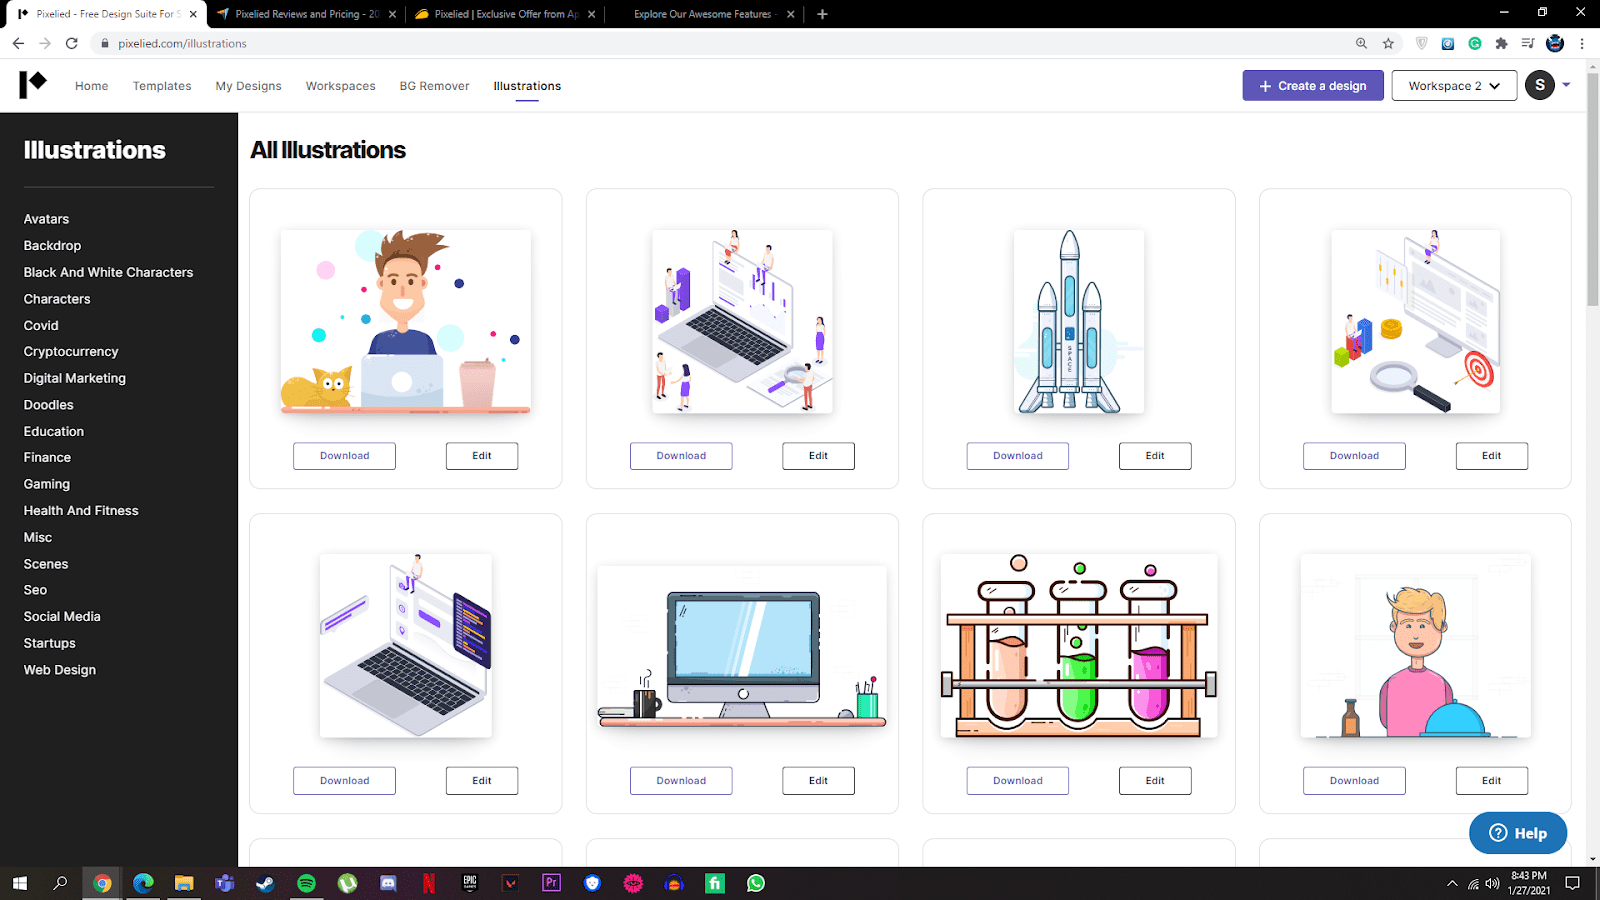Open Chrome's three-dot menu
This screenshot has height=900, width=1600.
1581,43
